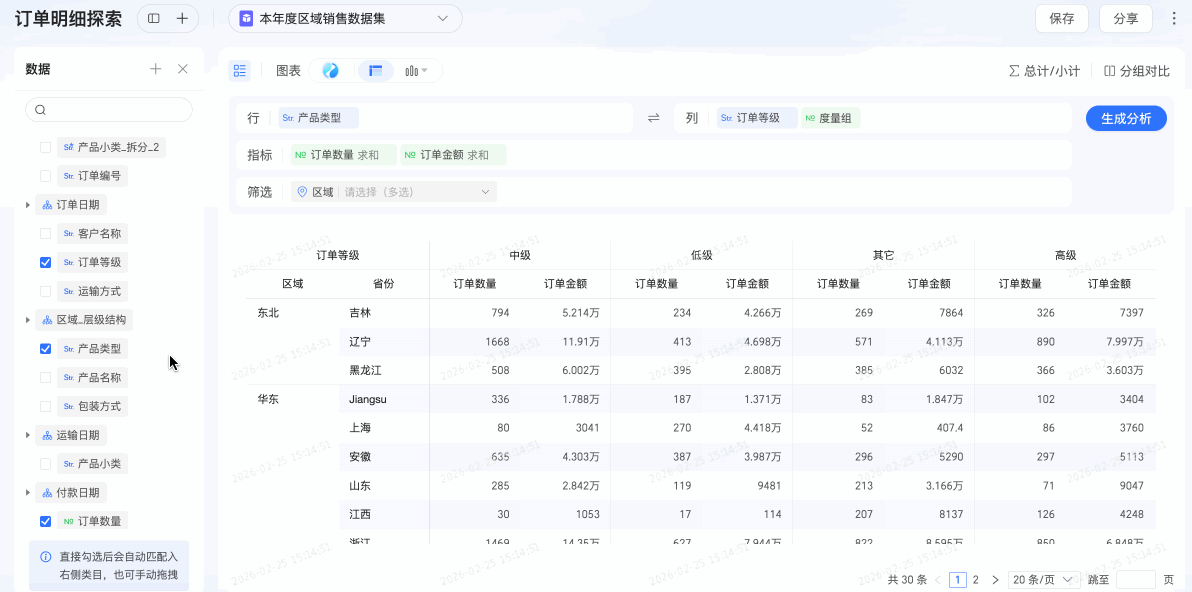
Task: Check the 订单编号 field
Action: (x=46, y=176)
